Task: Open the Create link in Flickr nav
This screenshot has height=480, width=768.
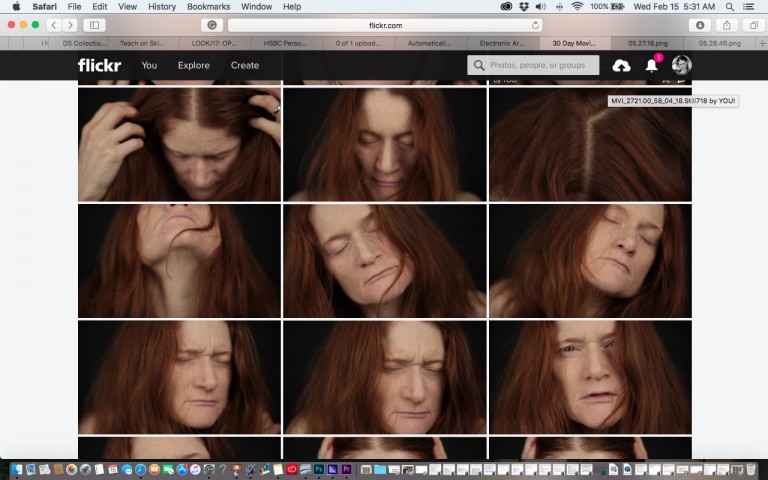Action: click(245, 65)
